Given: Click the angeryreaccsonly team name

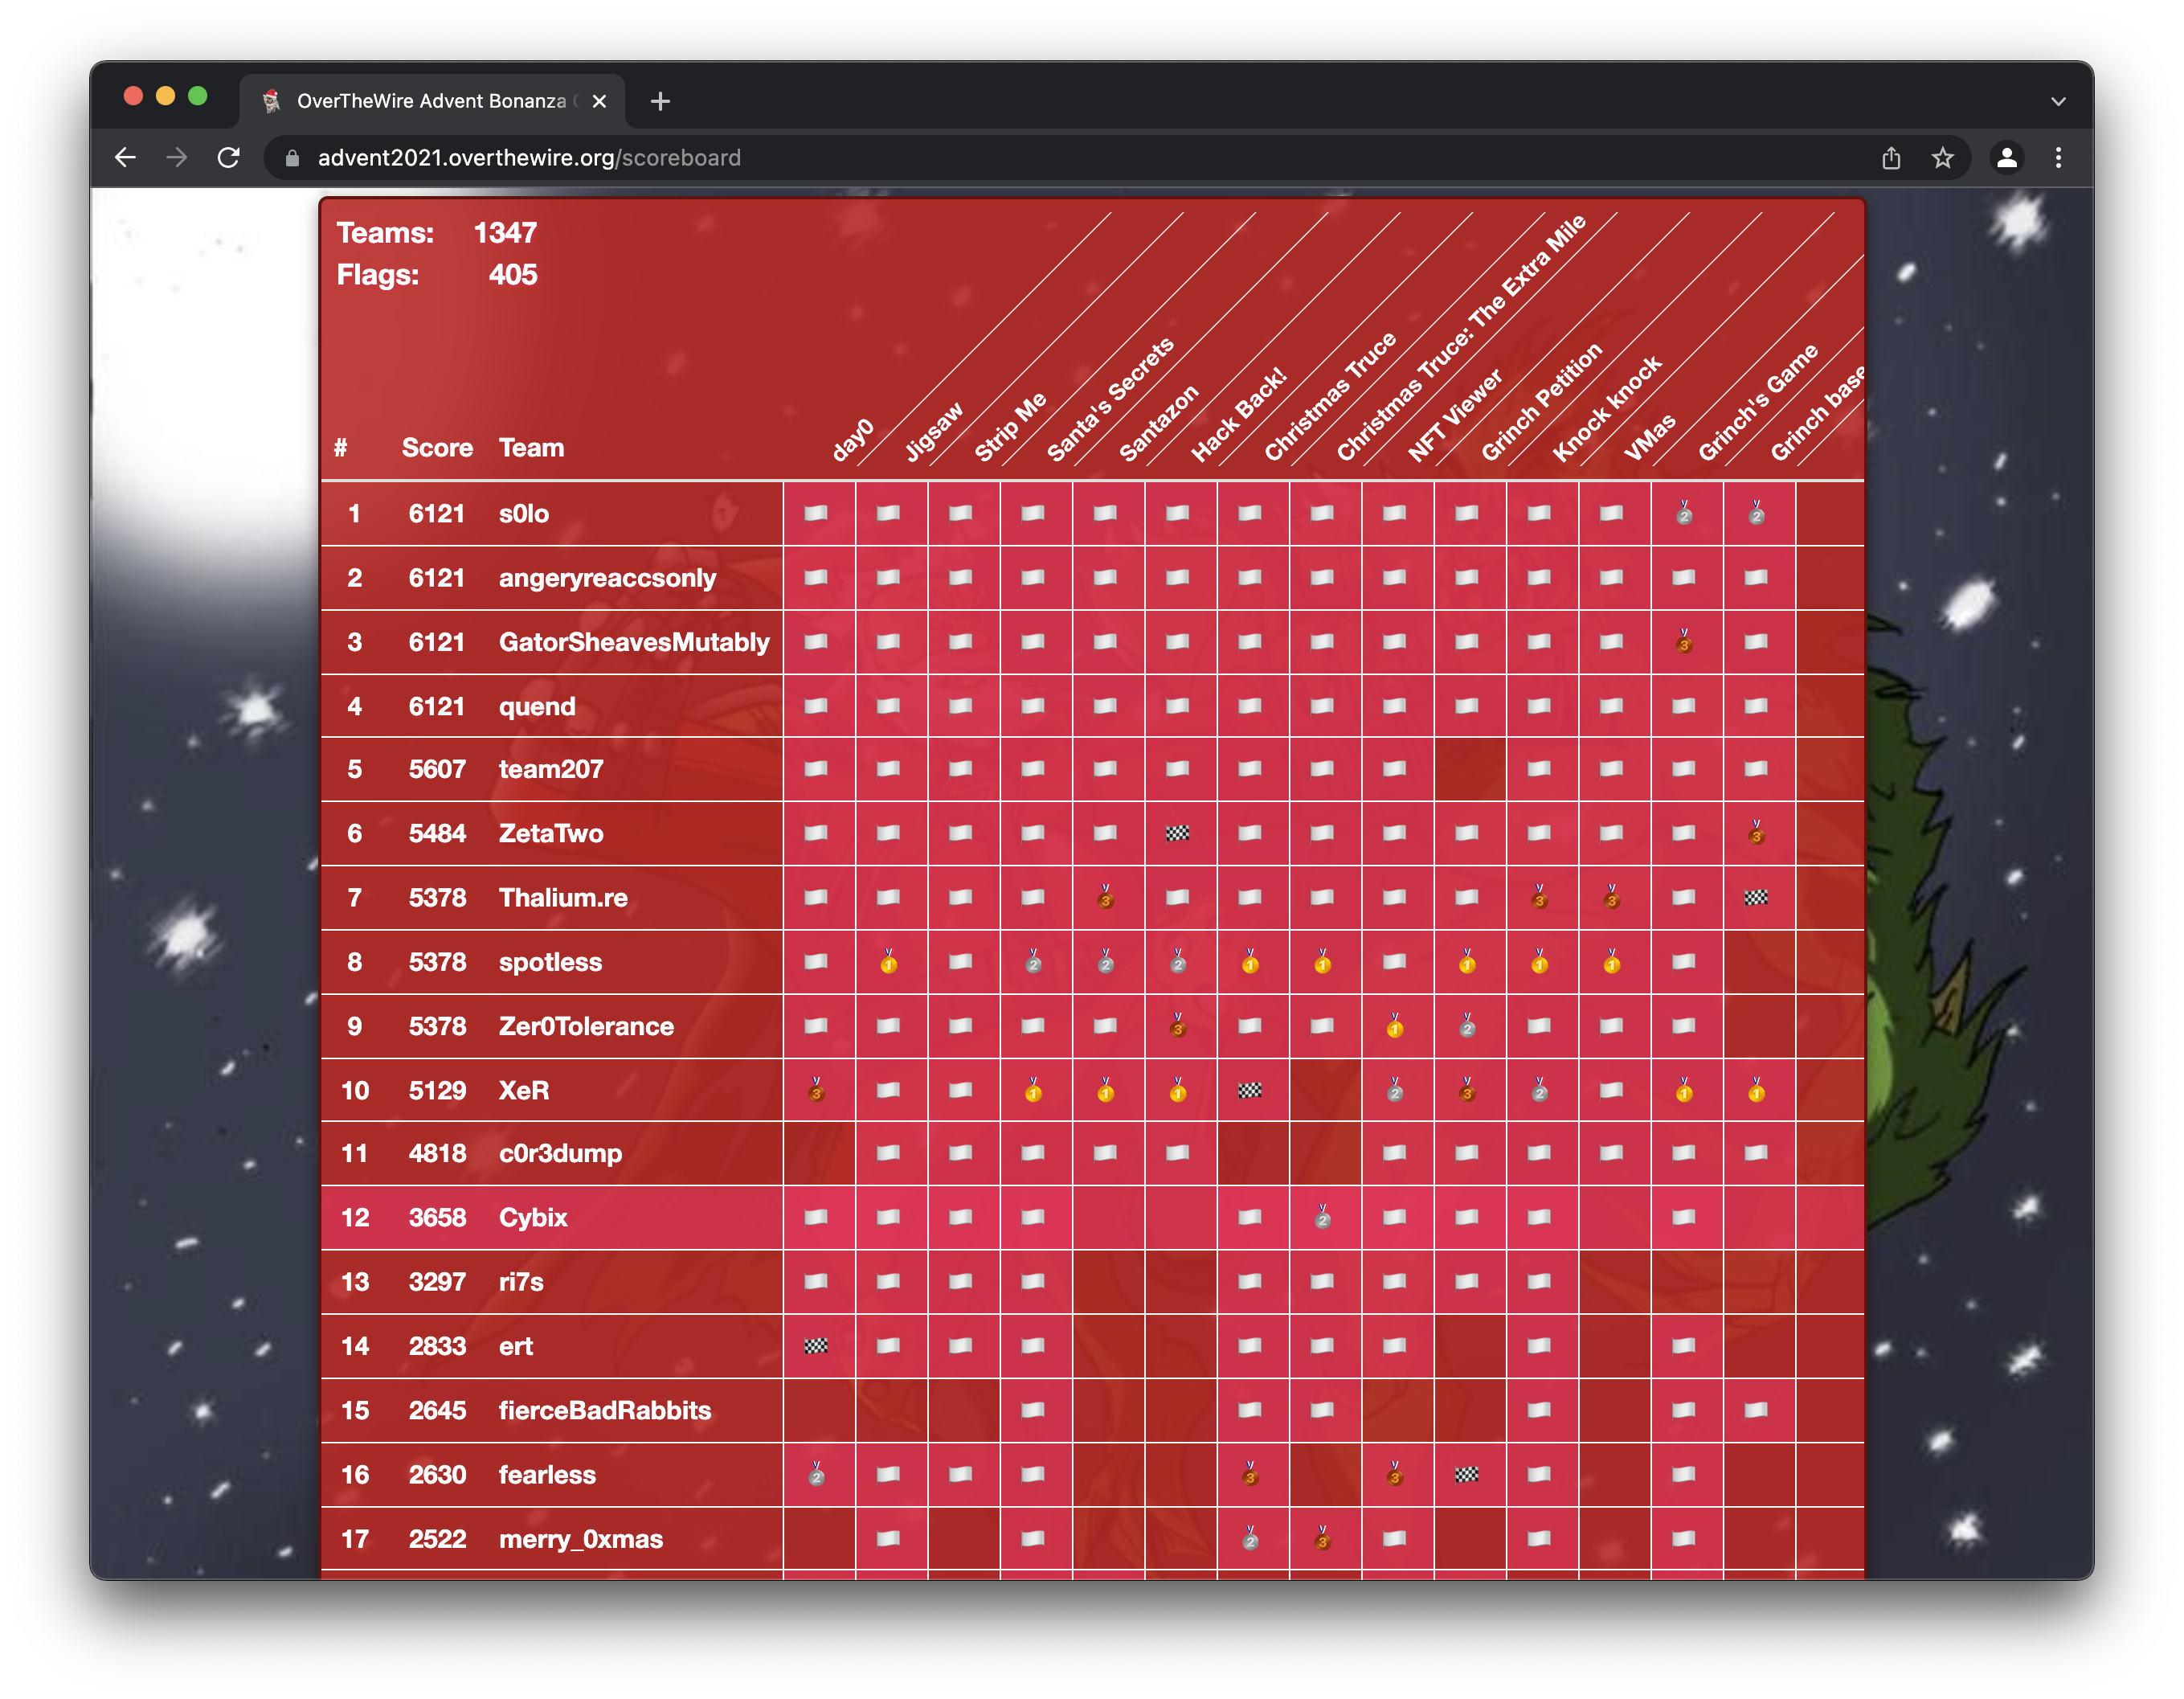Looking at the screenshot, I should pyautogui.click(x=607, y=578).
